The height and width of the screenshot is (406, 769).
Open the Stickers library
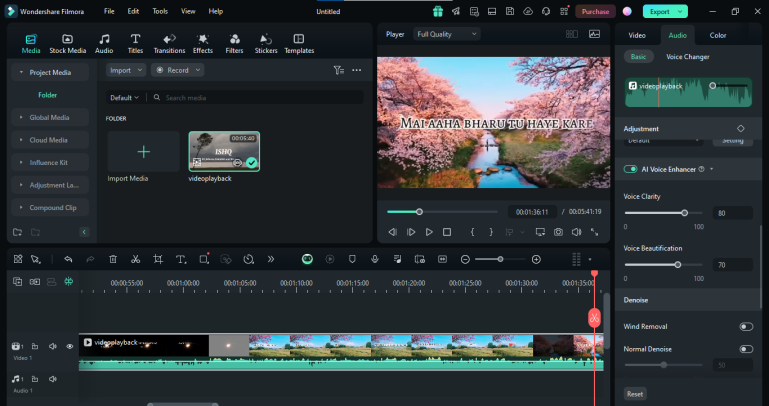[266, 43]
